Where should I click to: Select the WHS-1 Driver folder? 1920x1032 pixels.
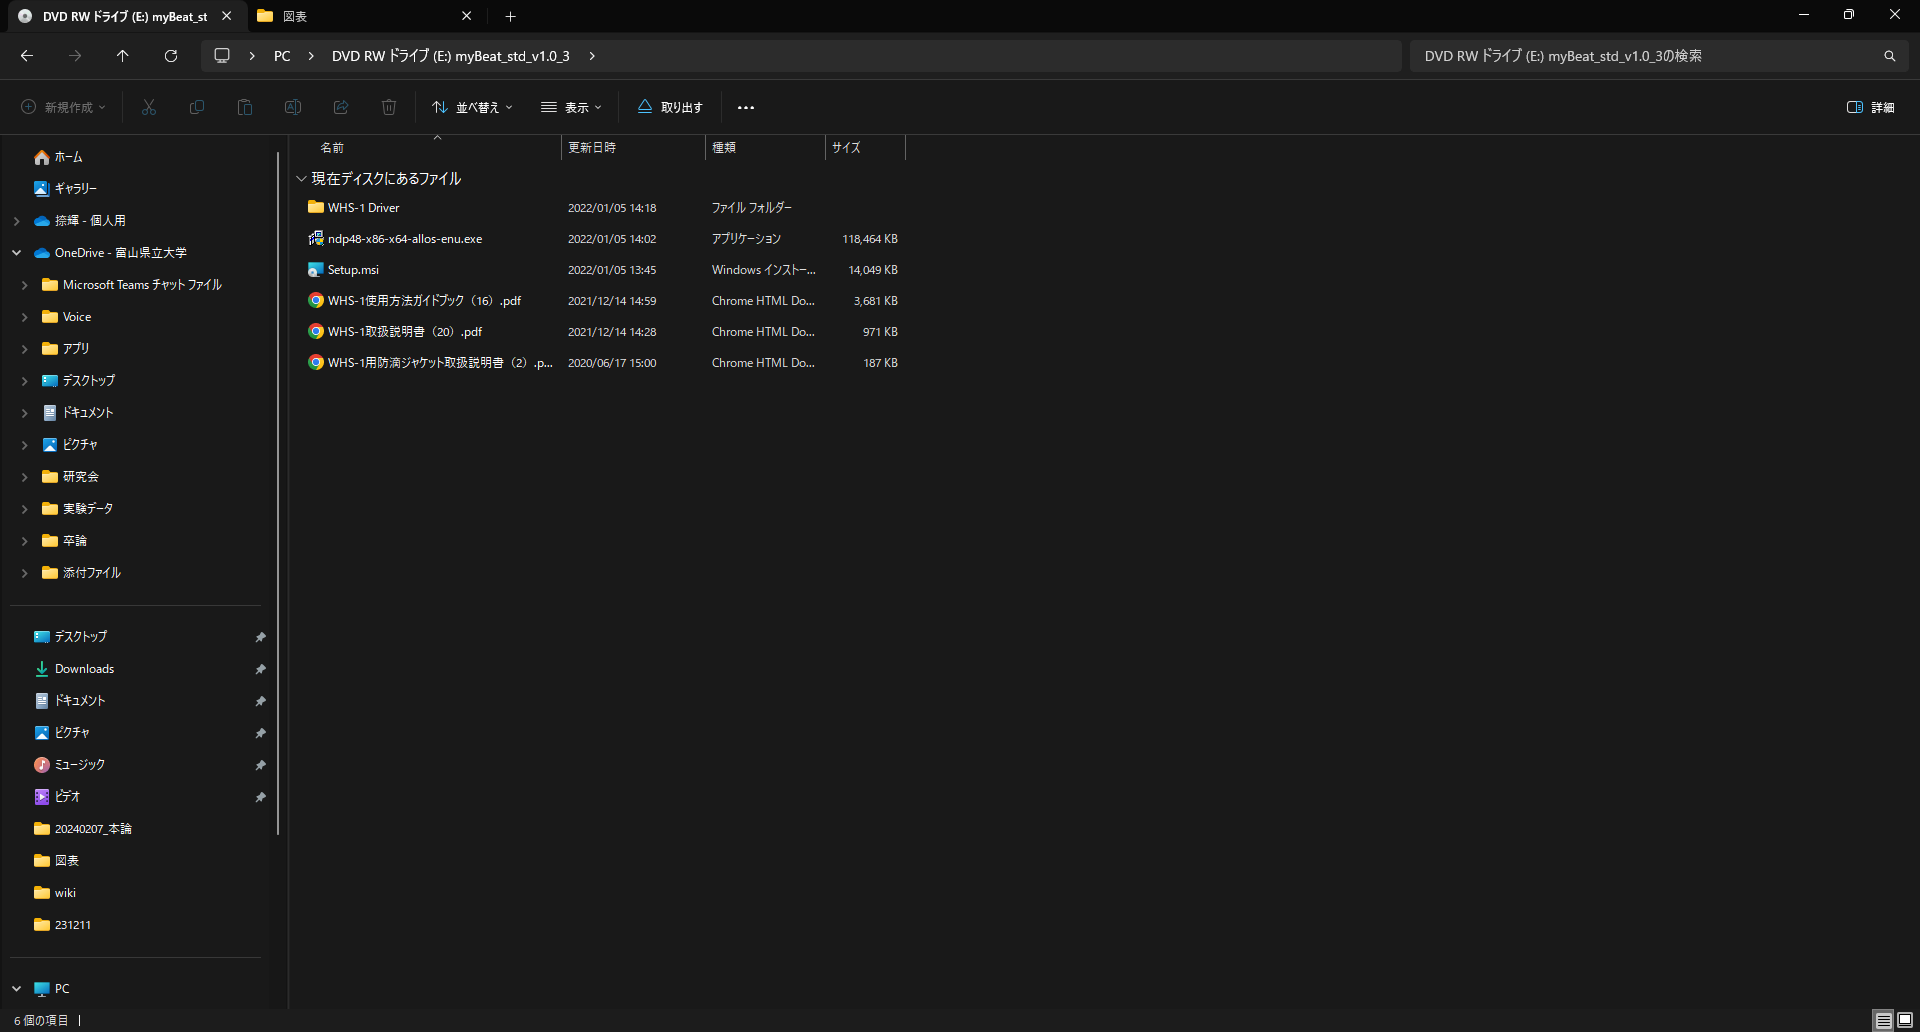point(363,208)
